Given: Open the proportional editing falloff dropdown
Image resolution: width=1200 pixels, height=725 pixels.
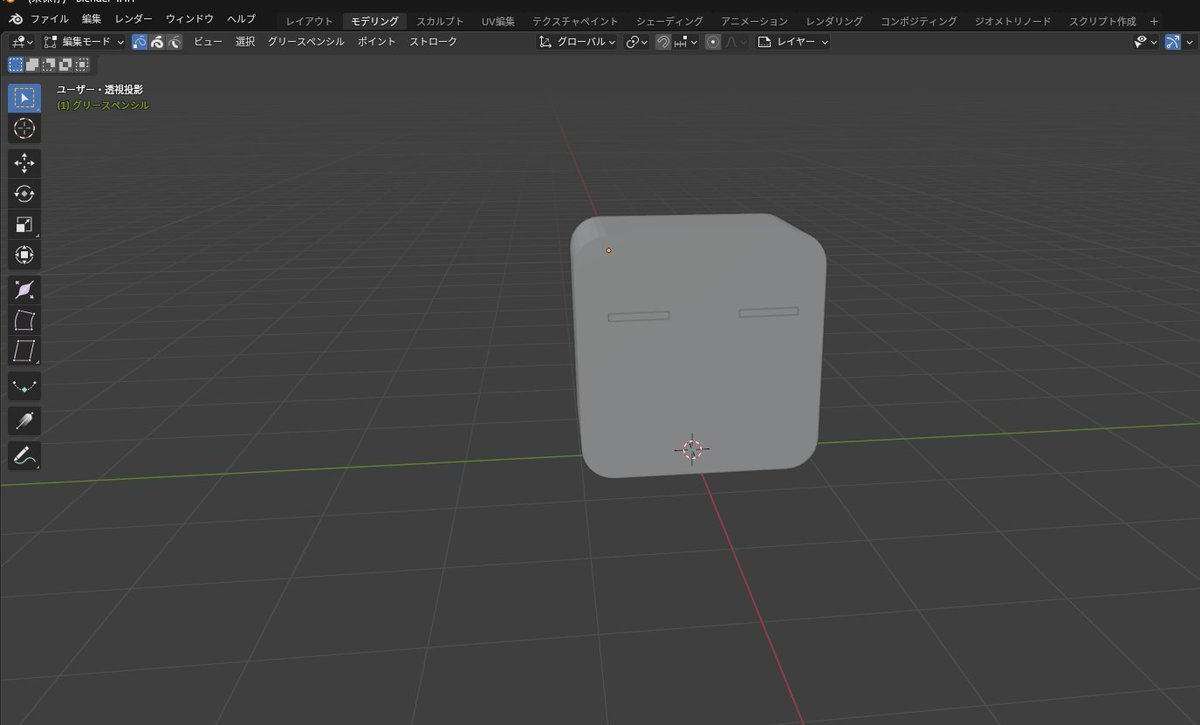Looking at the screenshot, I should (x=735, y=42).
